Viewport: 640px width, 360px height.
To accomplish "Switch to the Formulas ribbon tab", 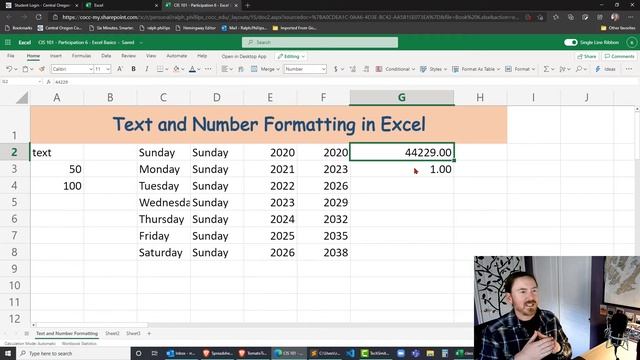I will coord(81,56).
